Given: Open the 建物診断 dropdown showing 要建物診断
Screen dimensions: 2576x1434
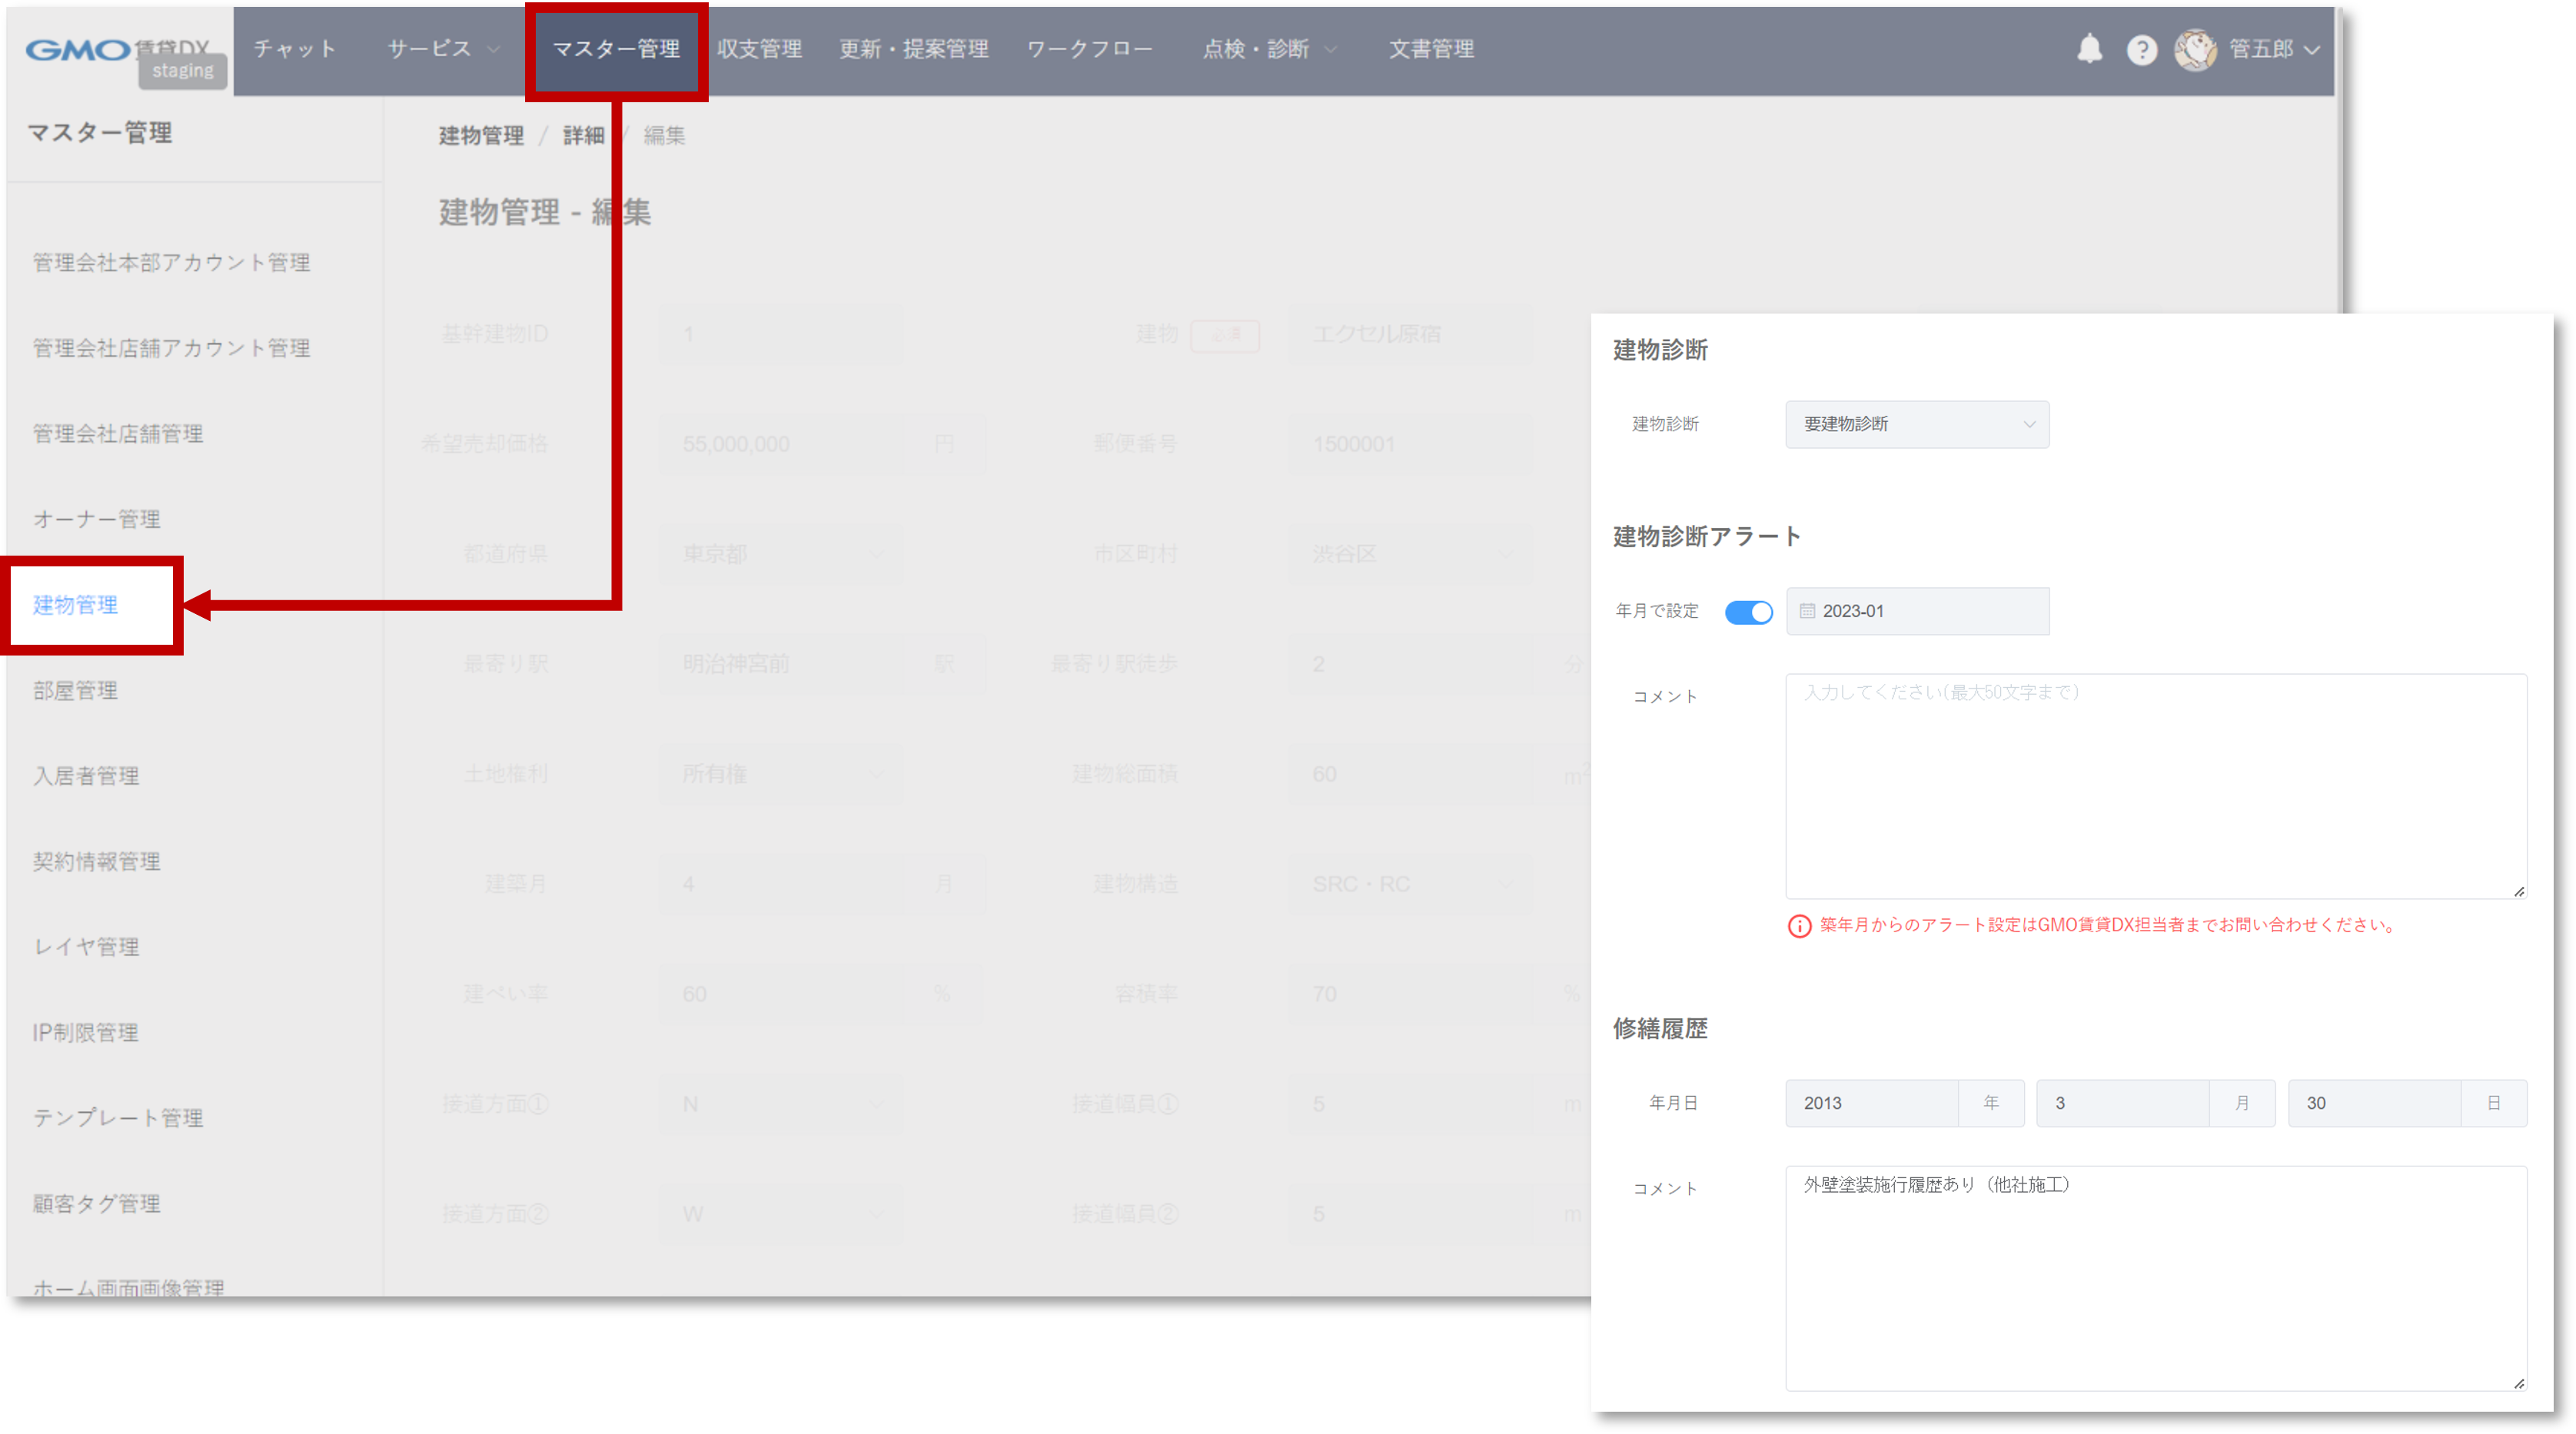Looking at the screenshot, I should 1916,424.
